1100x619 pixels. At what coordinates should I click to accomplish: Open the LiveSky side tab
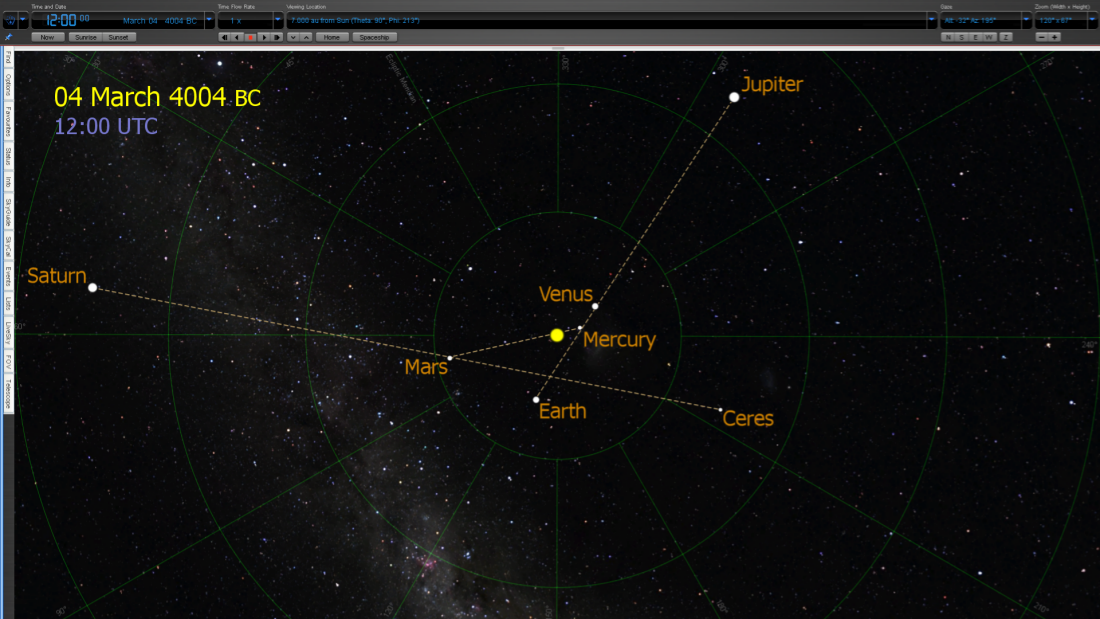tap(8, 333)
